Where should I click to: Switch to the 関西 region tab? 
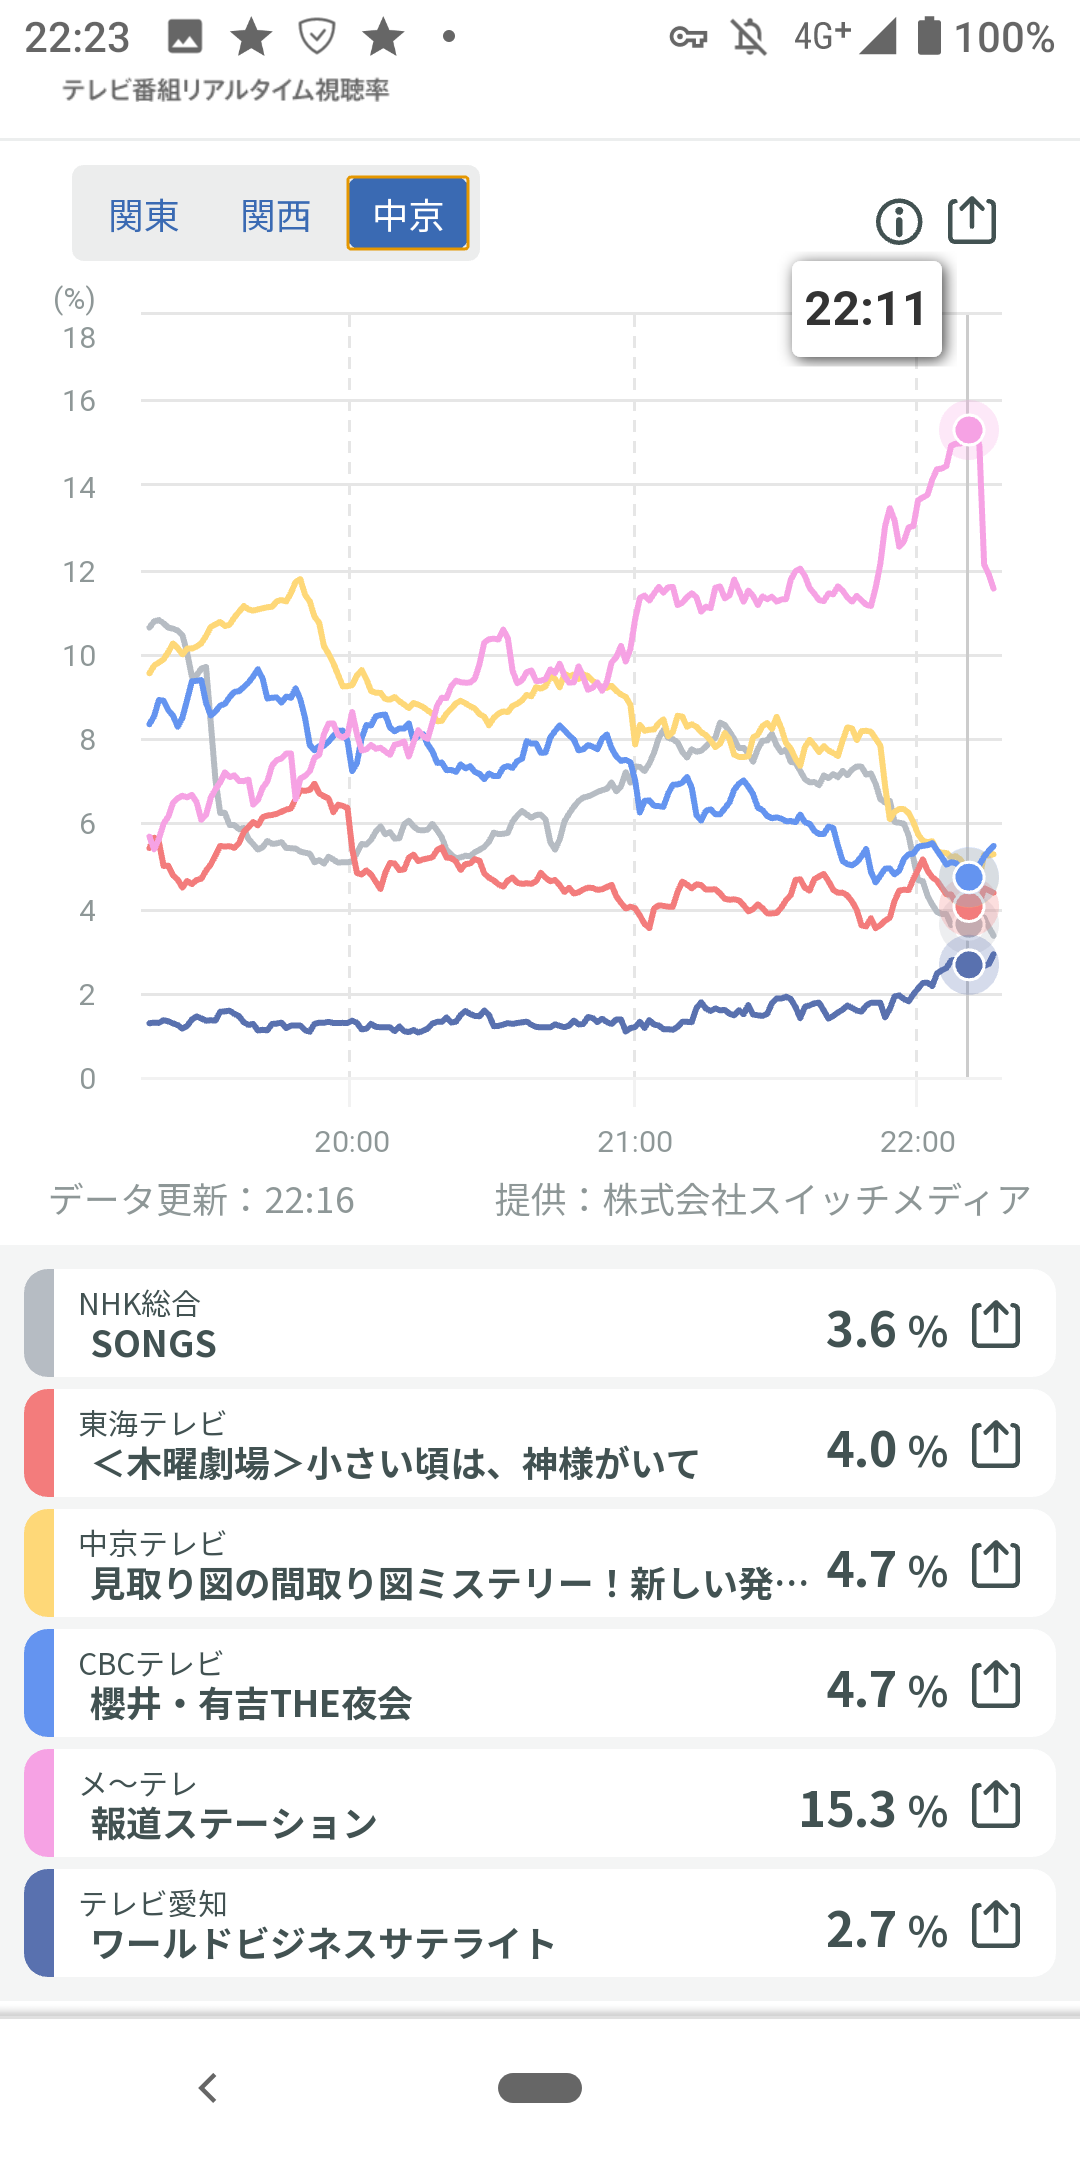pyautogui.click(x=276, y=215)
